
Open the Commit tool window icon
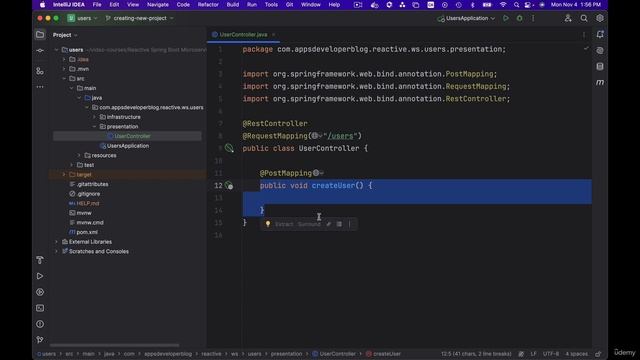point(40,51)
